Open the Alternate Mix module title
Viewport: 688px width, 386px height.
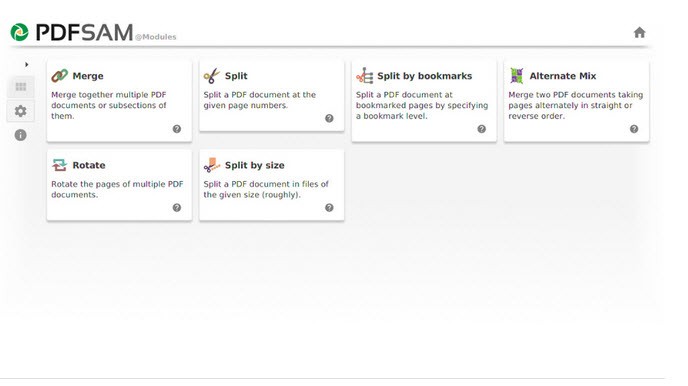coord(563,76)
